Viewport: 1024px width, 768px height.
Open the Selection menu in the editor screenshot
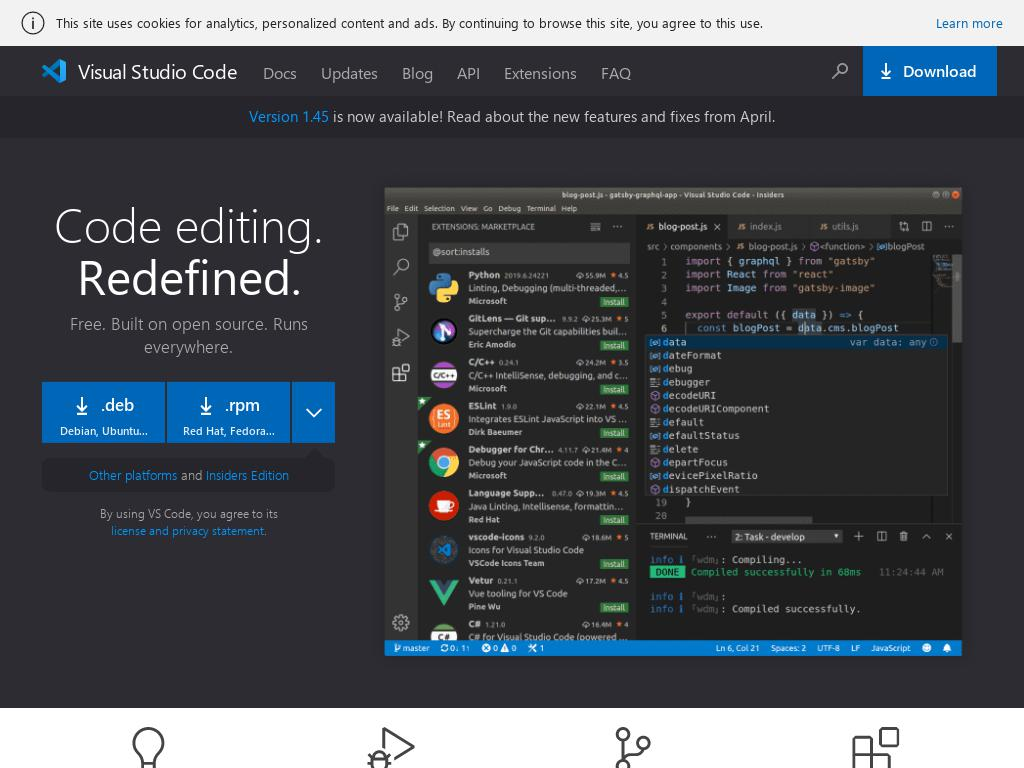coord(439,208)
